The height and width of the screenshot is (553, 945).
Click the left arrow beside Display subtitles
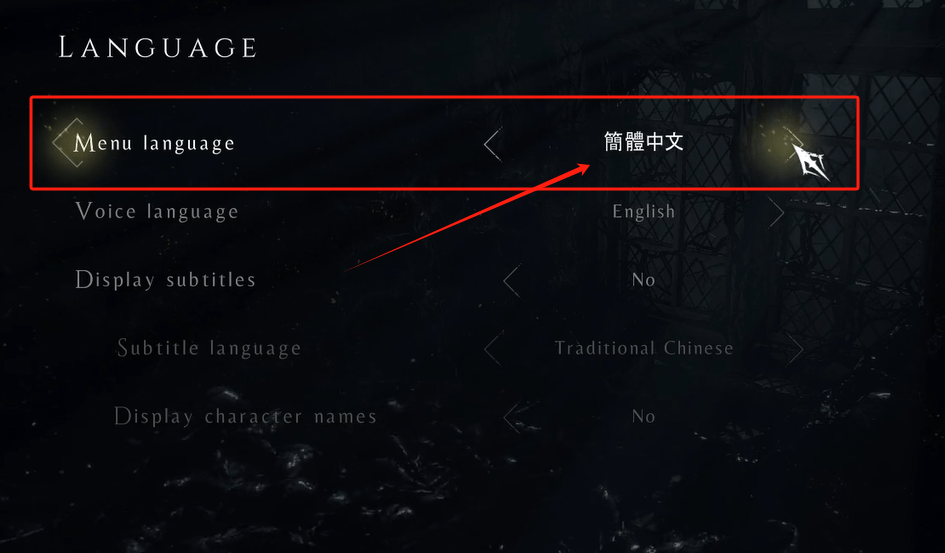pos(511,280)
